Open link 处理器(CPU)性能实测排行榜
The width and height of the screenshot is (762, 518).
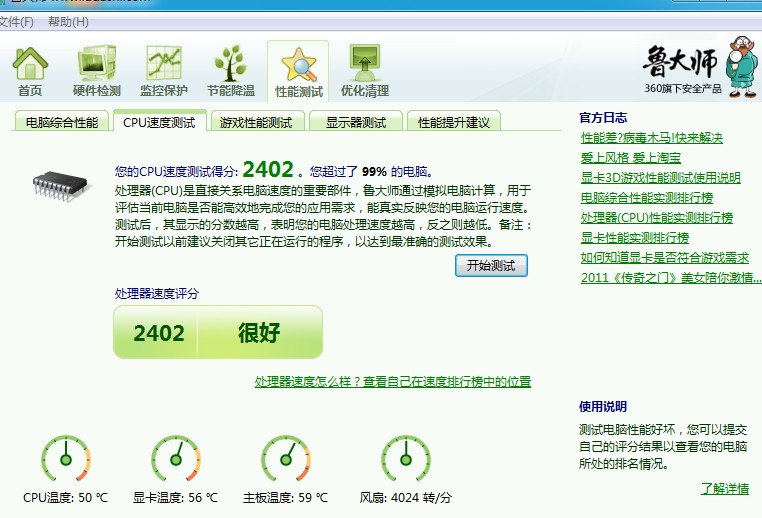(x=657, y=218)
